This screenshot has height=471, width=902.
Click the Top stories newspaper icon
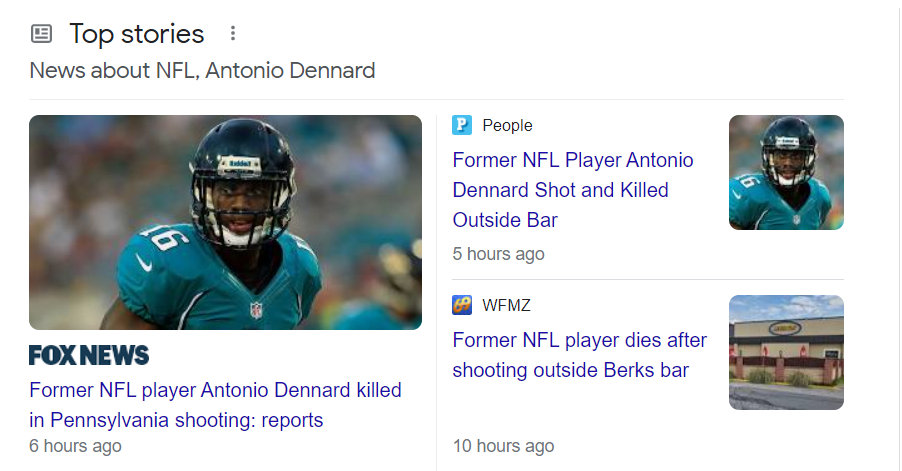(x=41, y=34)
